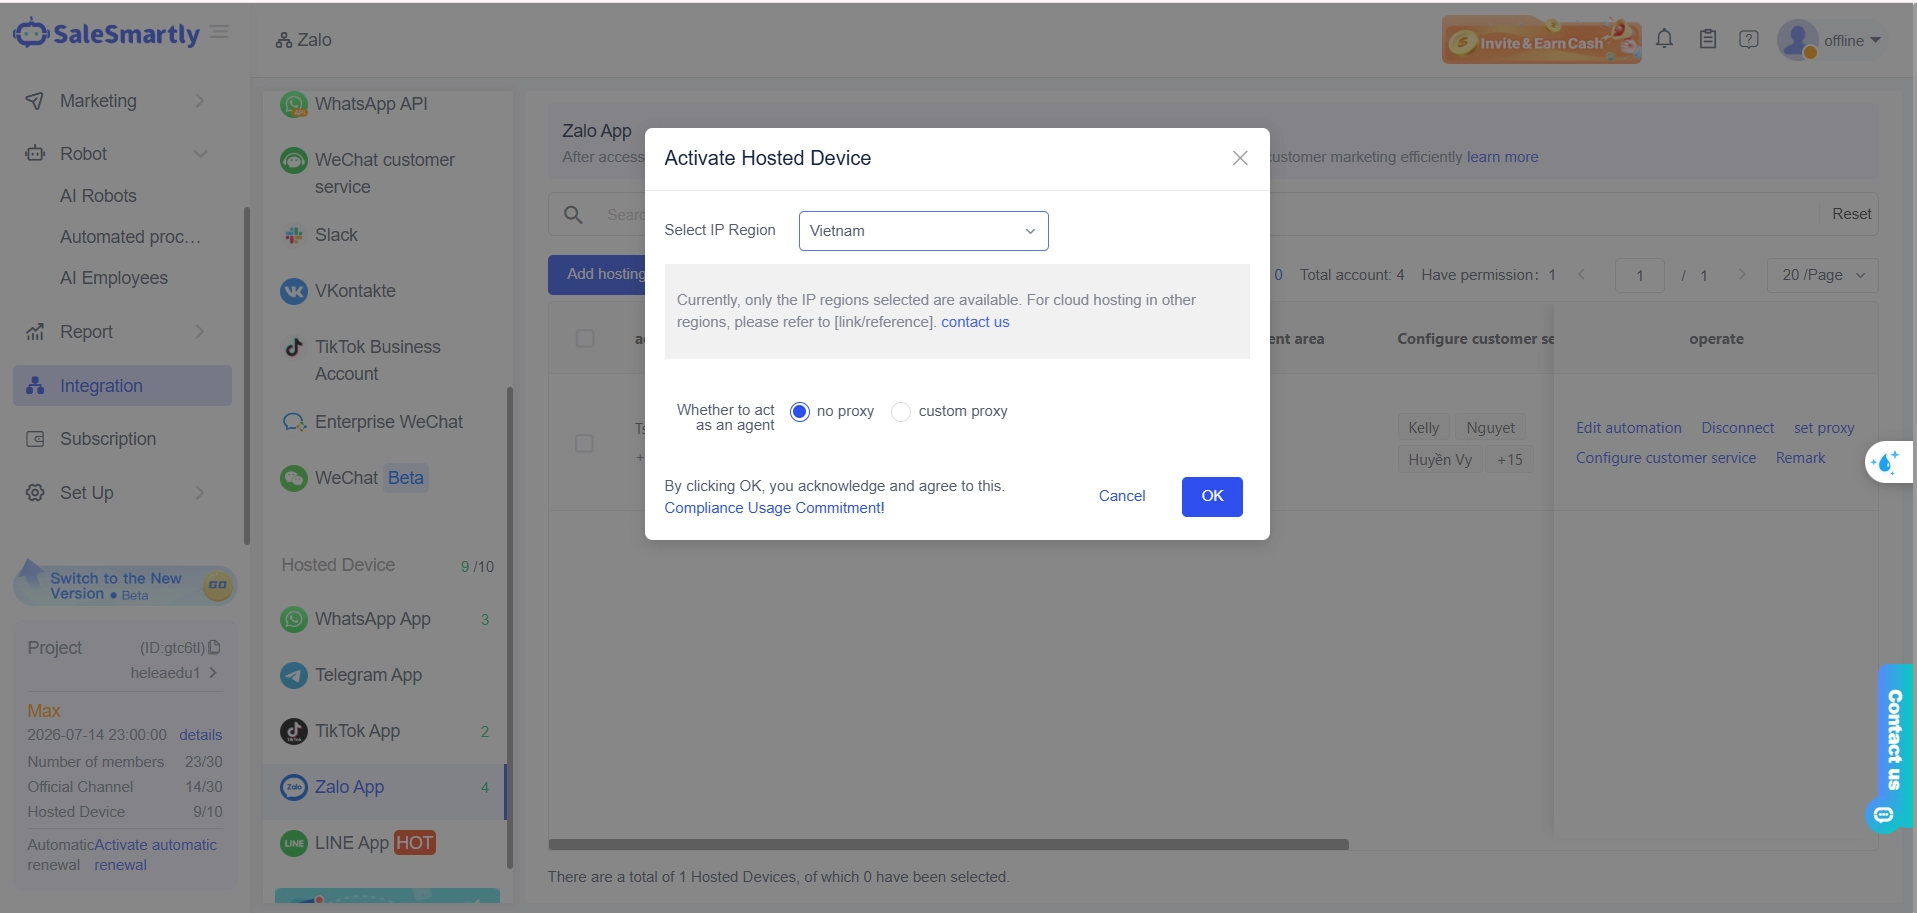
Task: Open Compliance Usage Commitment link
Action: pos(774,508)
